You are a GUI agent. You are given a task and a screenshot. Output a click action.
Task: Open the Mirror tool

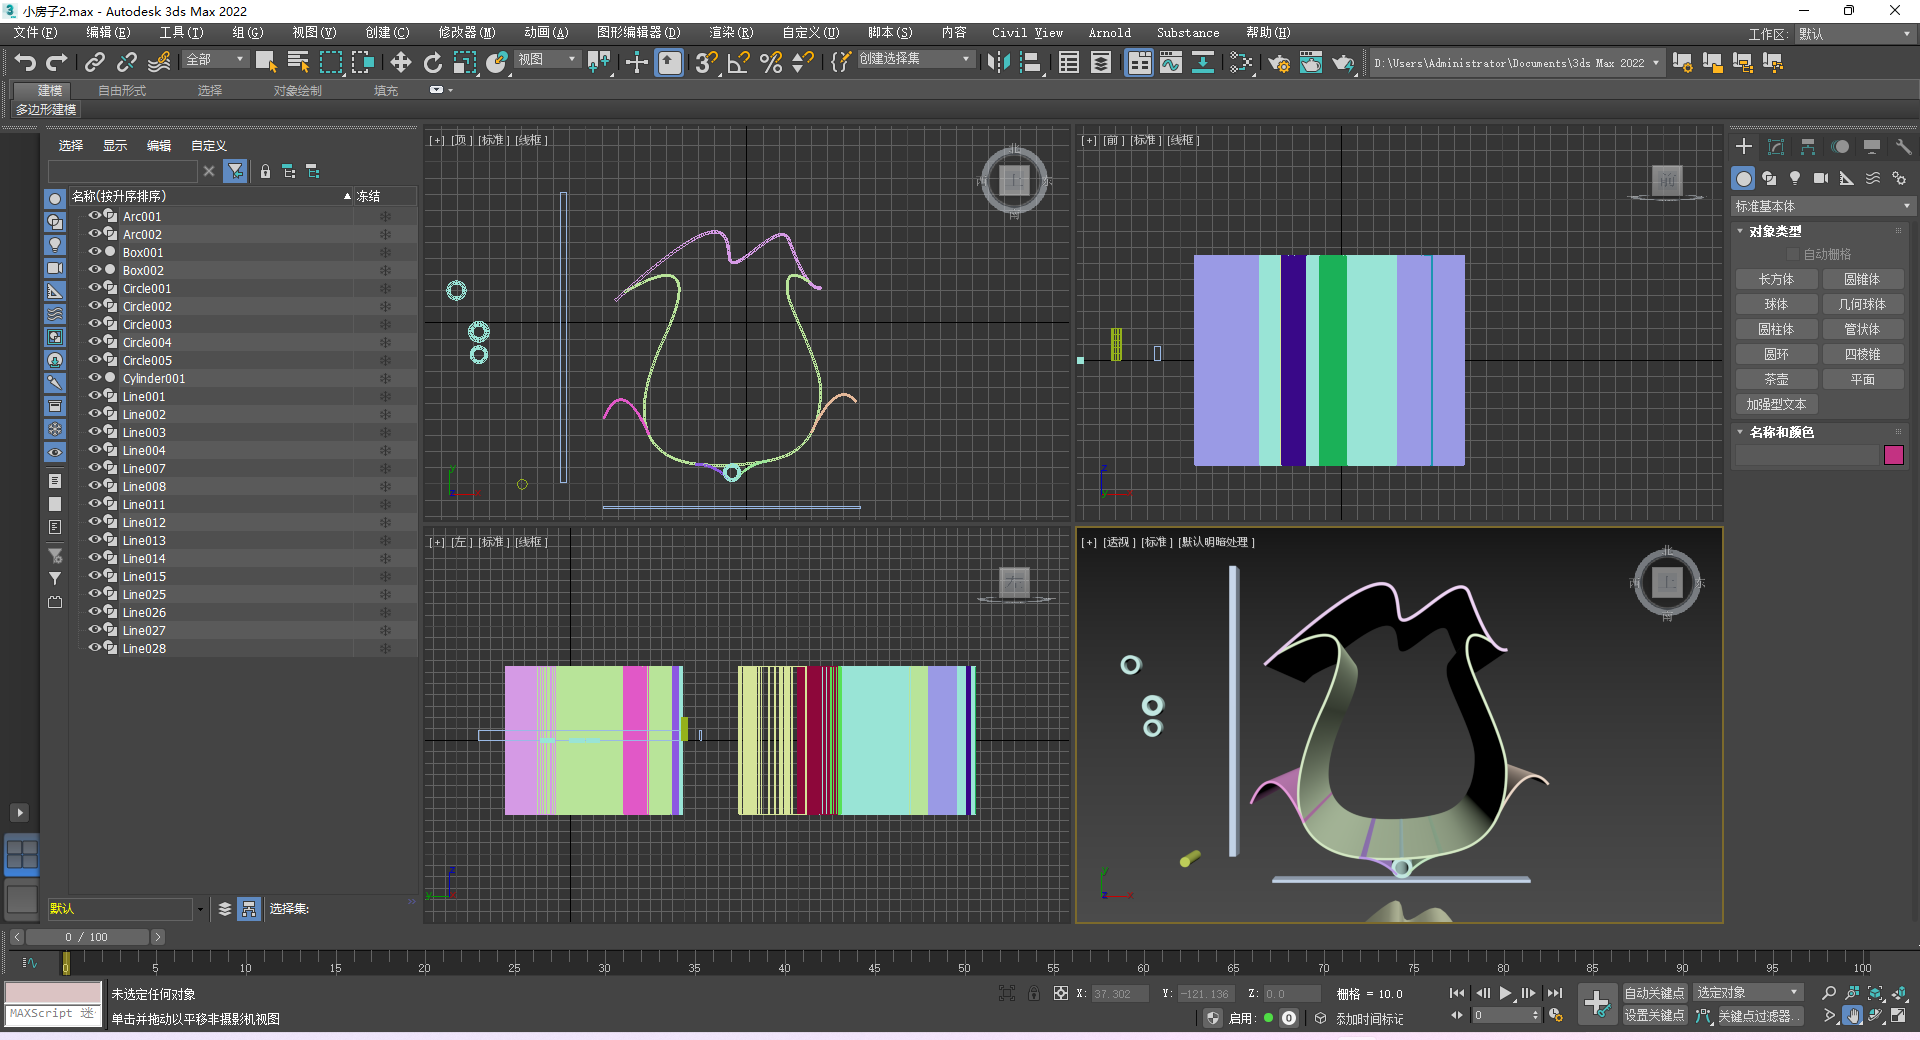point(997,63)
